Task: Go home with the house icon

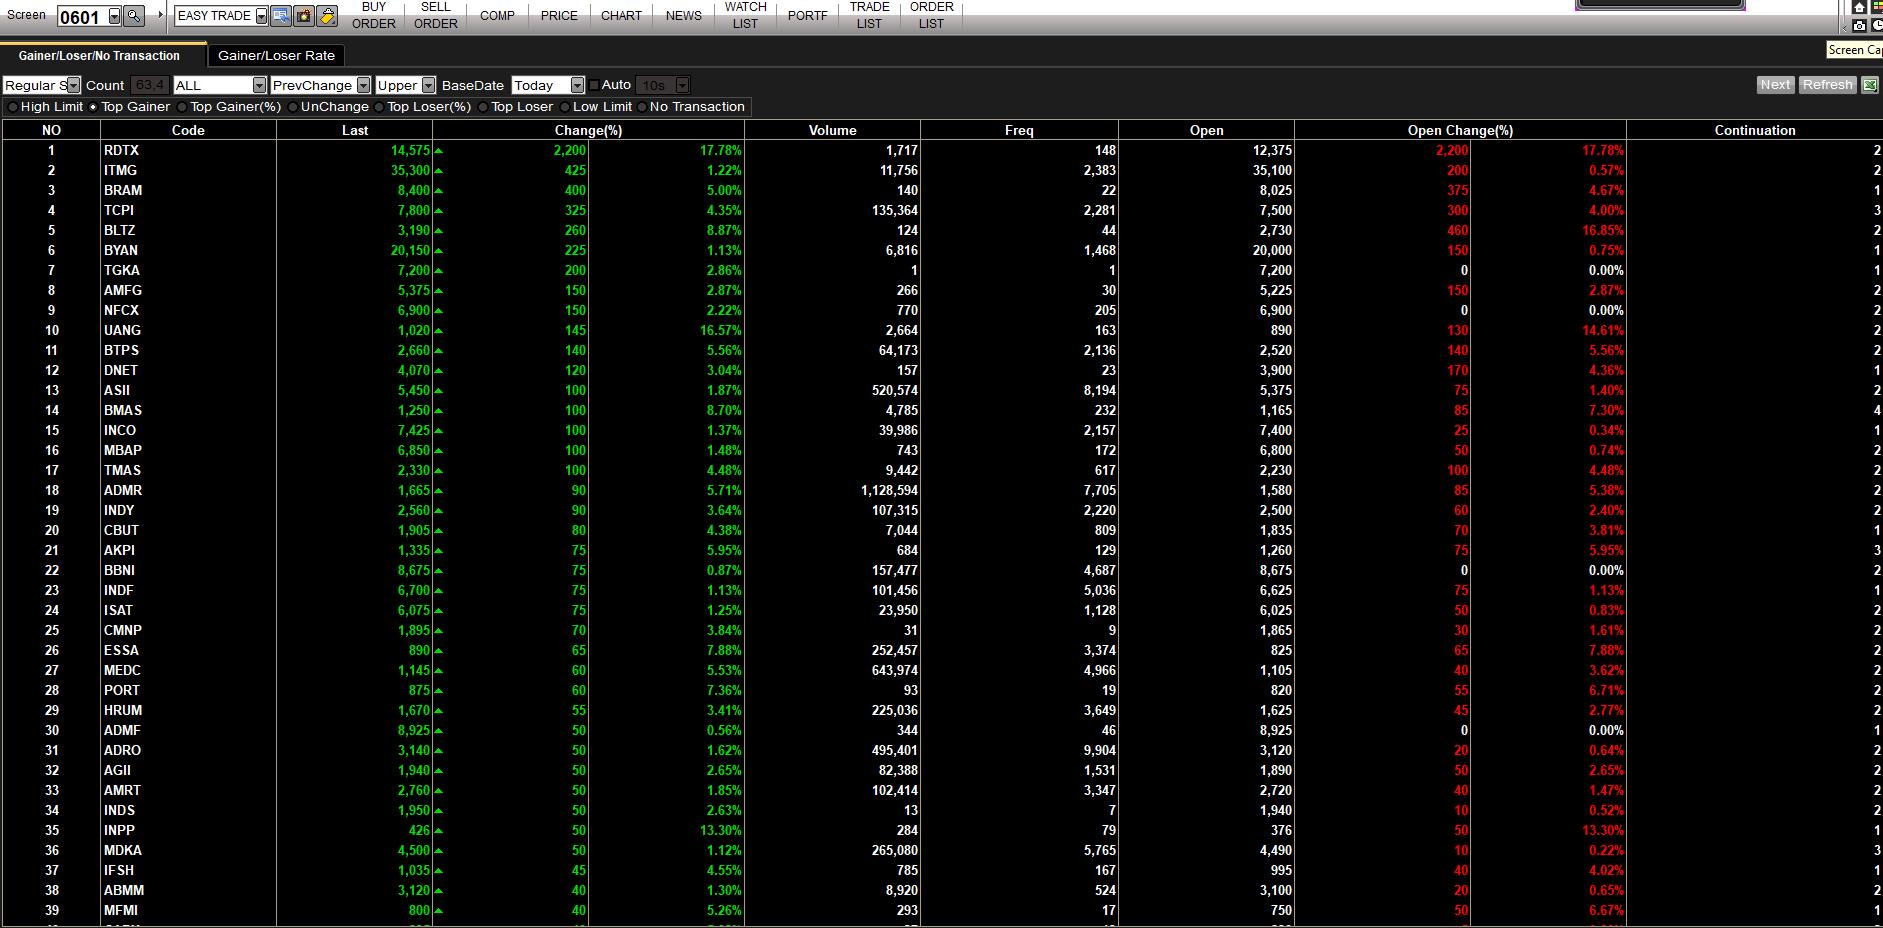Action: click(1859, 8)
